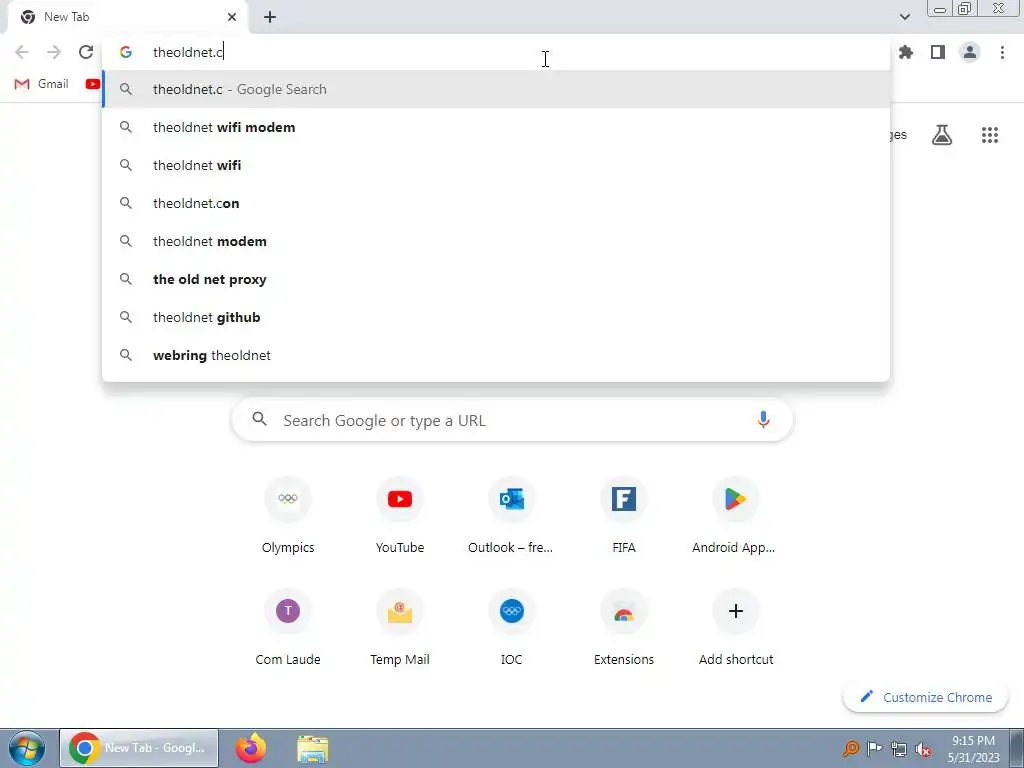The image size is (1024, 768).
Task: Choose the "theoldnet modem" suggestion
Action: pyautogui.click(x=496, y=241)
